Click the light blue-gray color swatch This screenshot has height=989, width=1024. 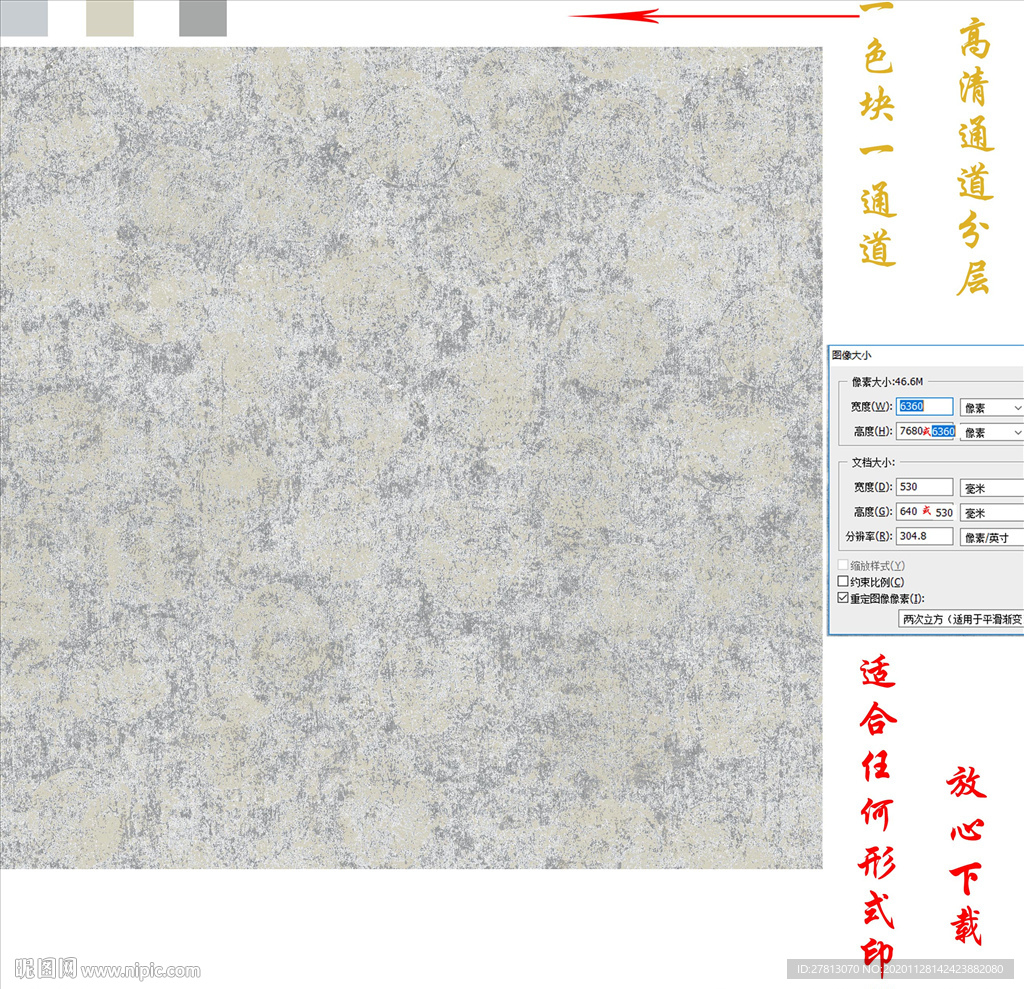[x=24, y=18]
